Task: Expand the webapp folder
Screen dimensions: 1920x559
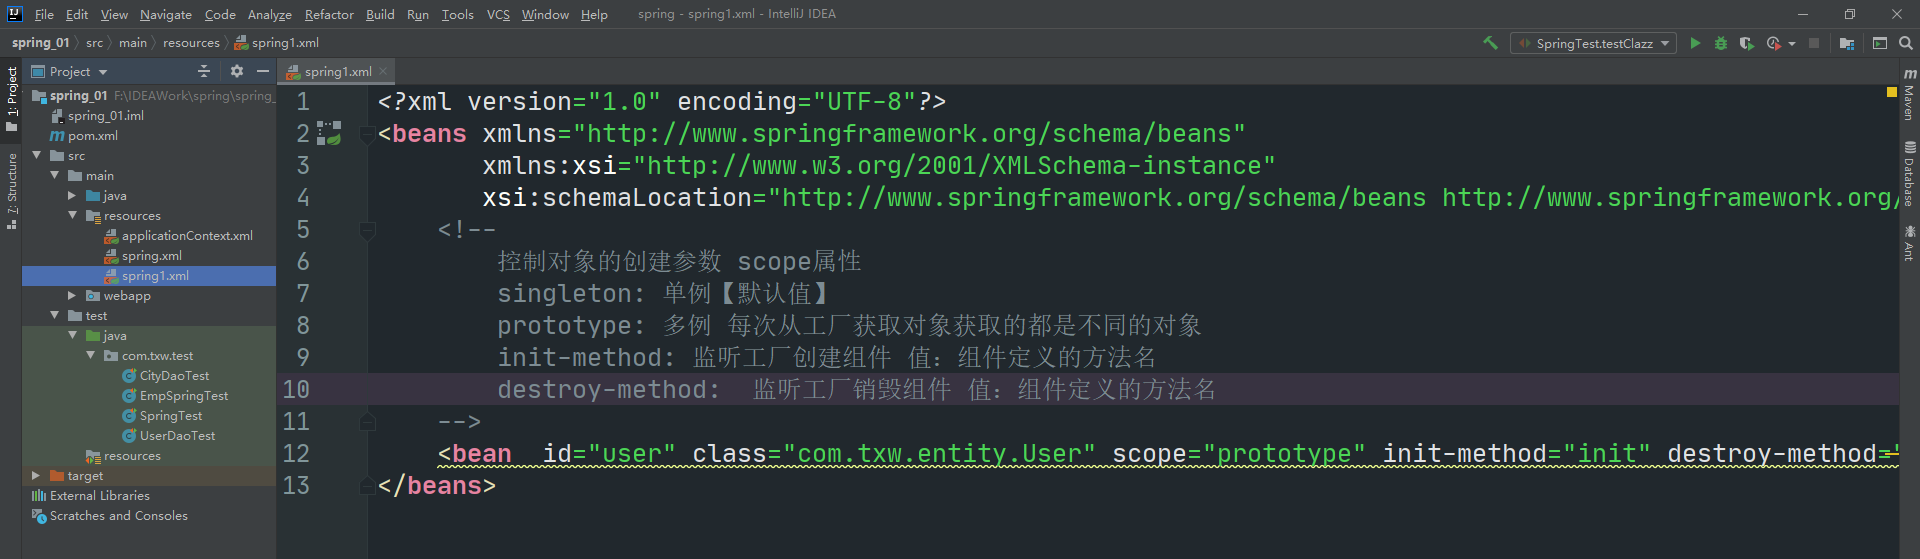Action: (x=72, y=295)
